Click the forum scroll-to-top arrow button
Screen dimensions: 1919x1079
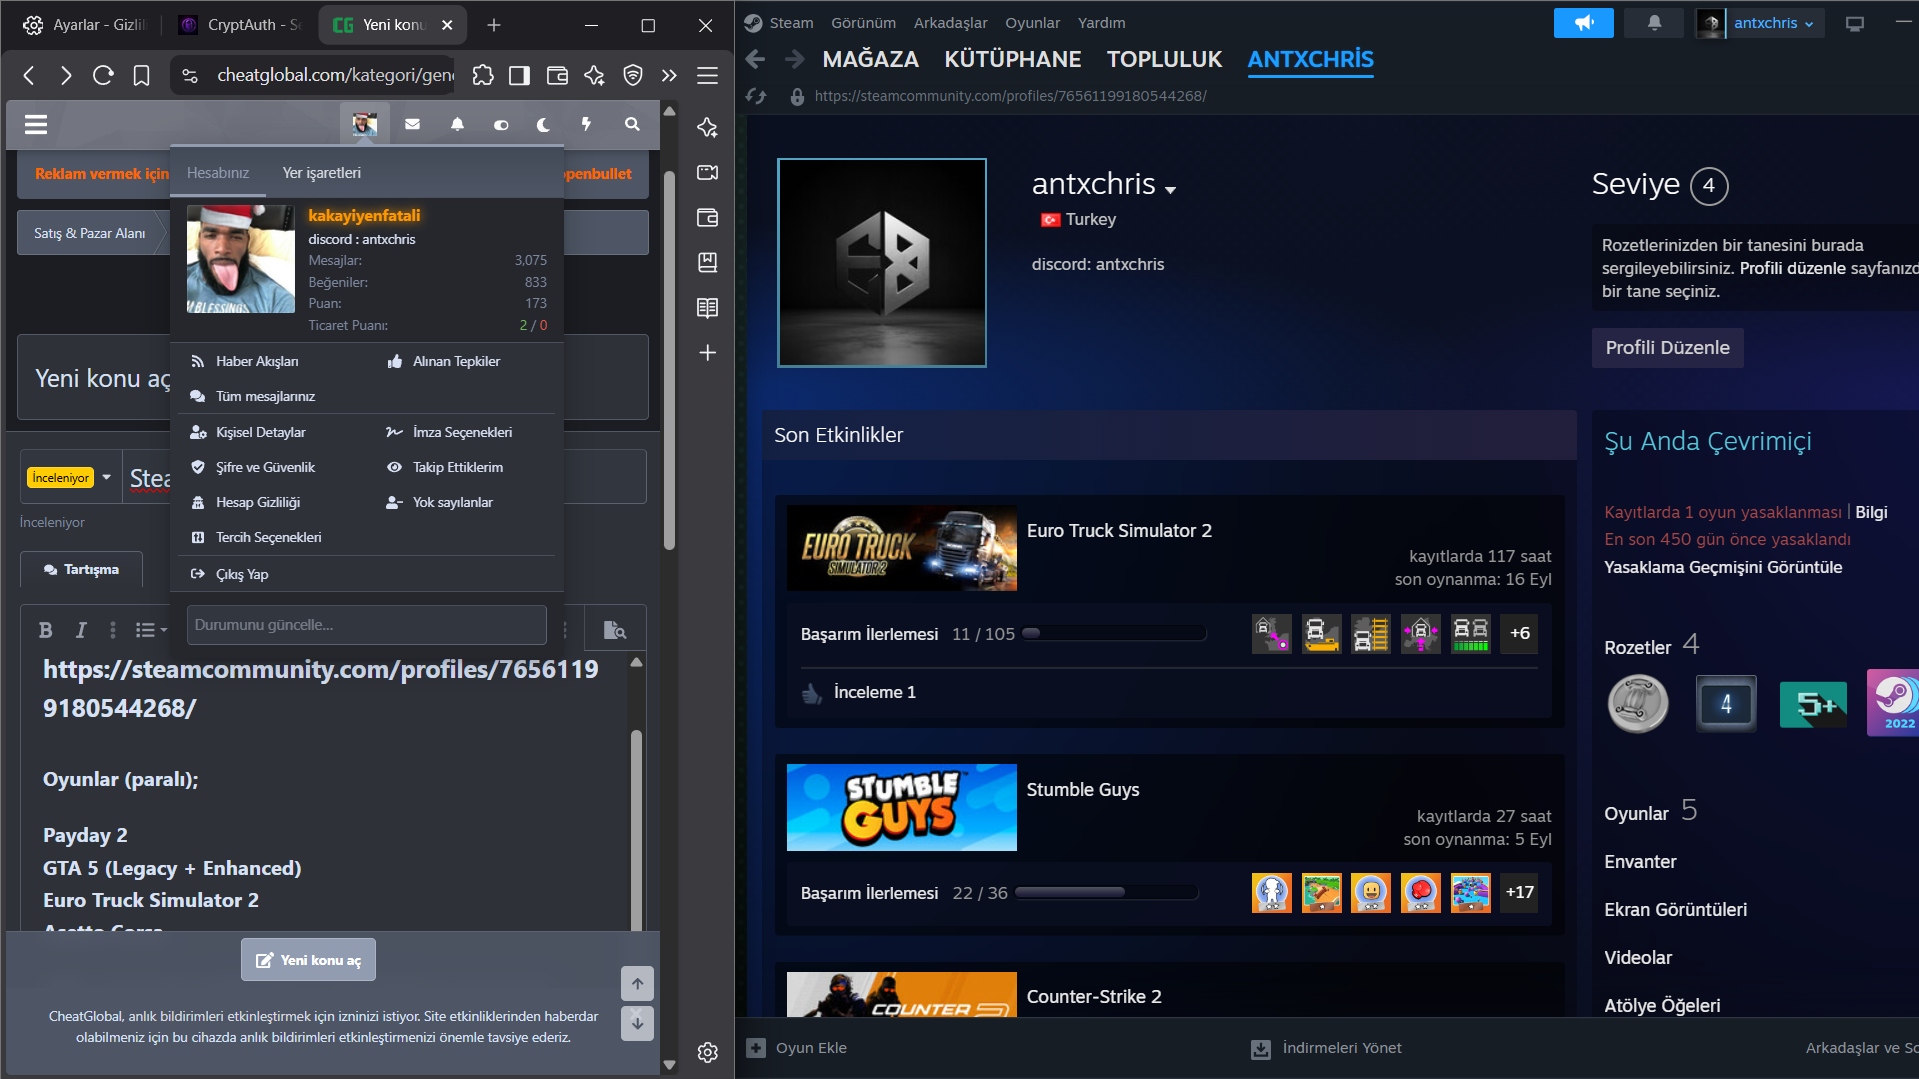click(x=637, y=984)
